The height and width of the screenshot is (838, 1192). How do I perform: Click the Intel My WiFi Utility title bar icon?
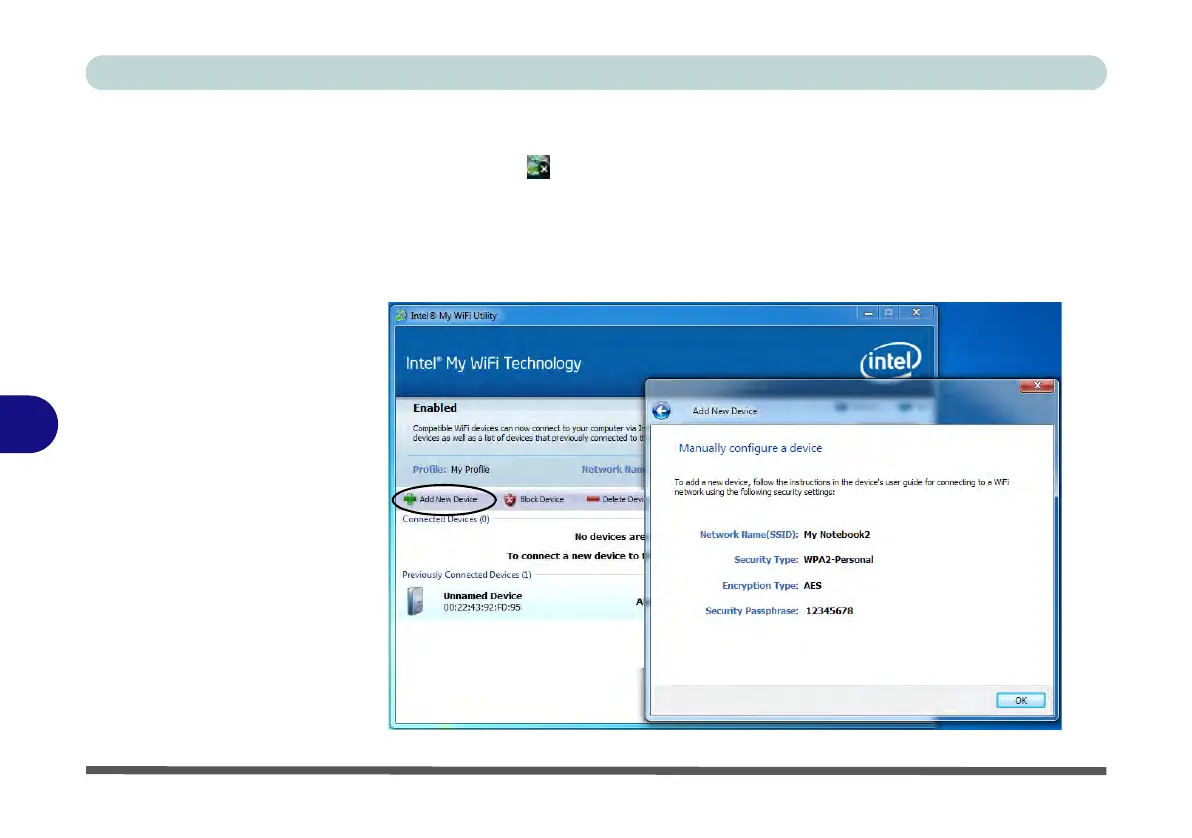coord(401,316)
